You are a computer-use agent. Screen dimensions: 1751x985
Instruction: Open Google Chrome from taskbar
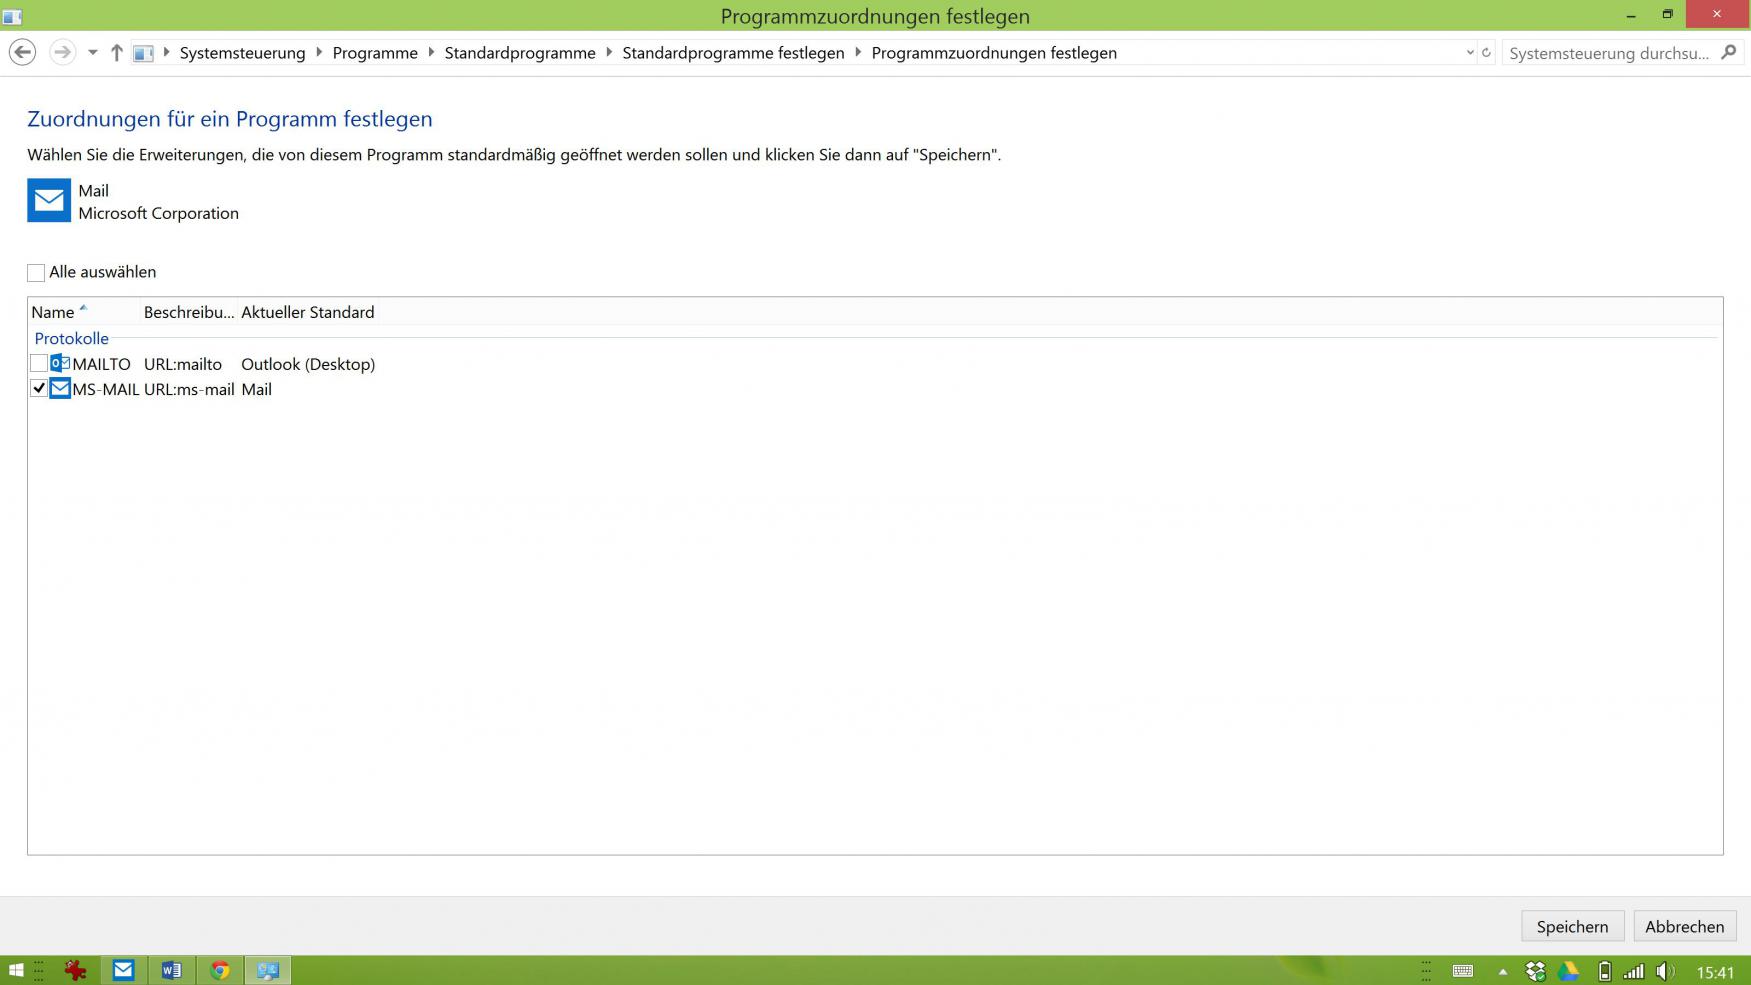pos(220,970)
